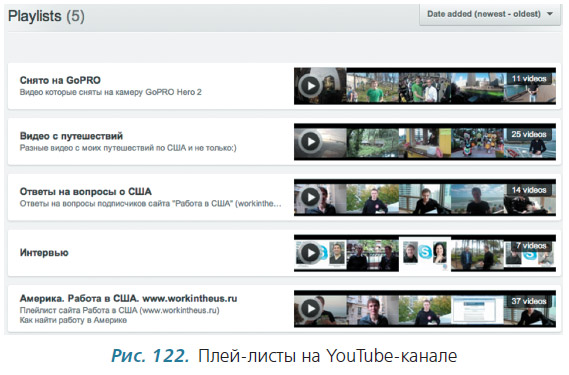Open the Ответы на вопросы о США title
The width and height of the screenshot is (569, 375).
point(86,192)
